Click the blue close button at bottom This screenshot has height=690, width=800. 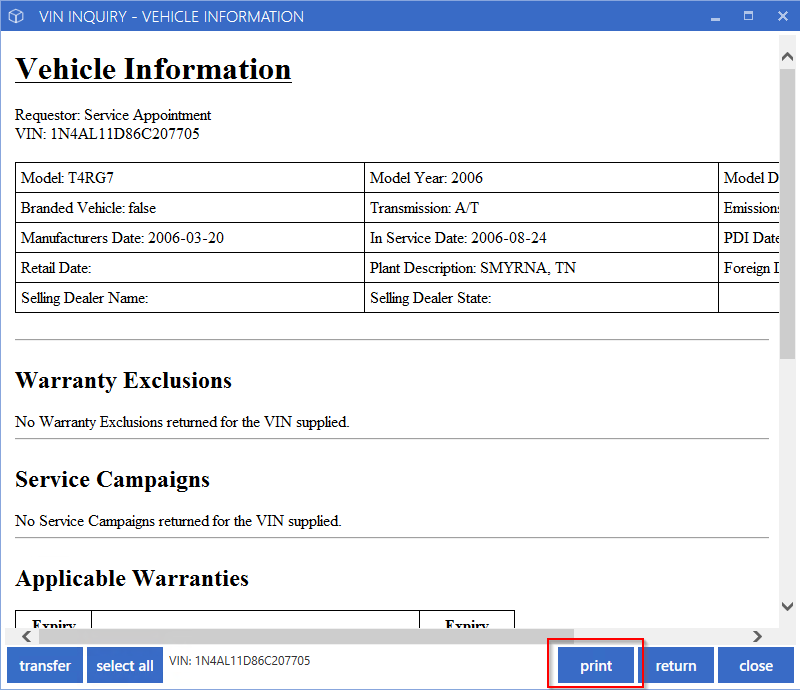point(756,665)
